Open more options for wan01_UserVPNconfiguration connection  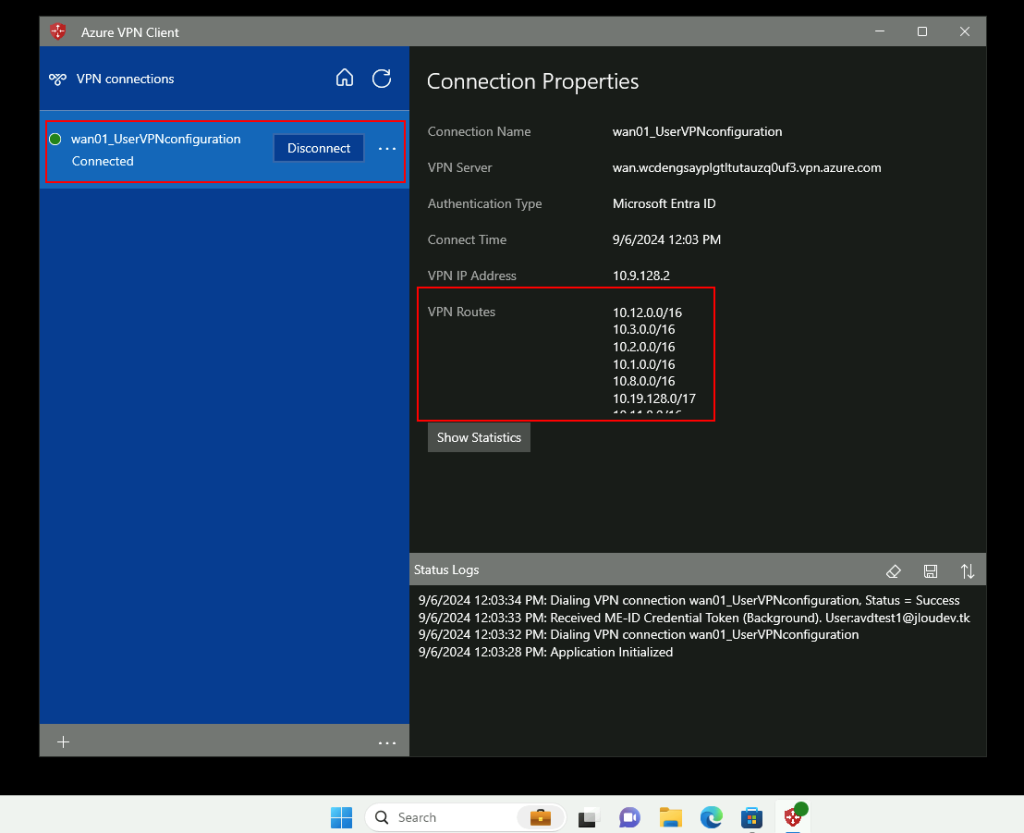(387, 149)
